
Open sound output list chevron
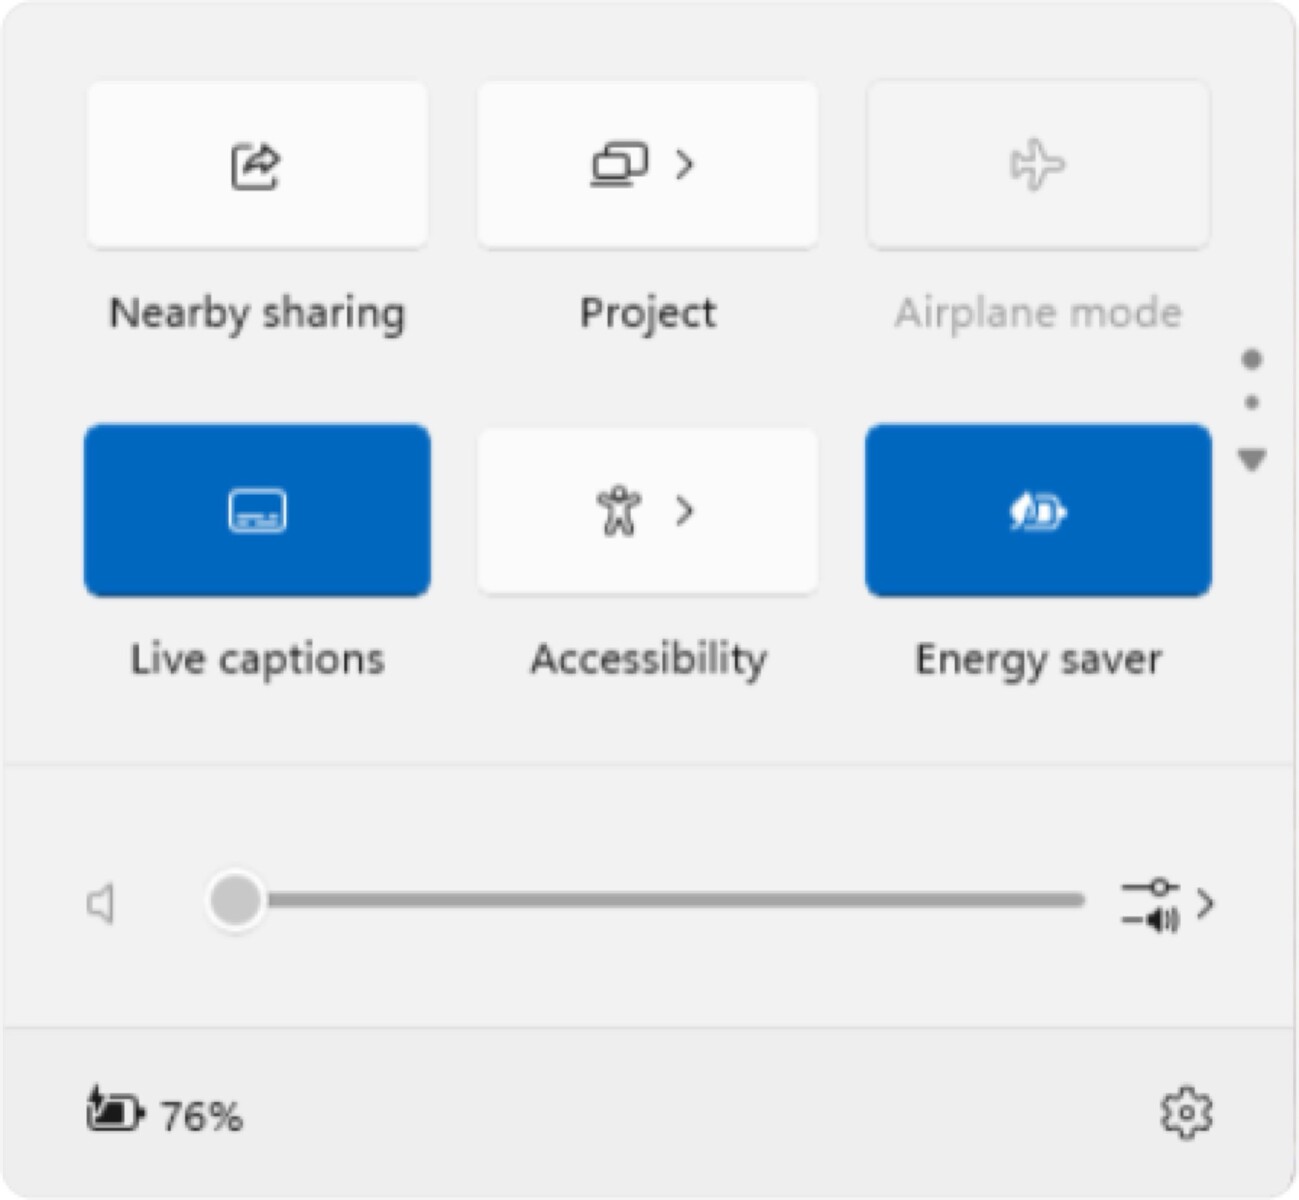click(x=1206, y=904)
